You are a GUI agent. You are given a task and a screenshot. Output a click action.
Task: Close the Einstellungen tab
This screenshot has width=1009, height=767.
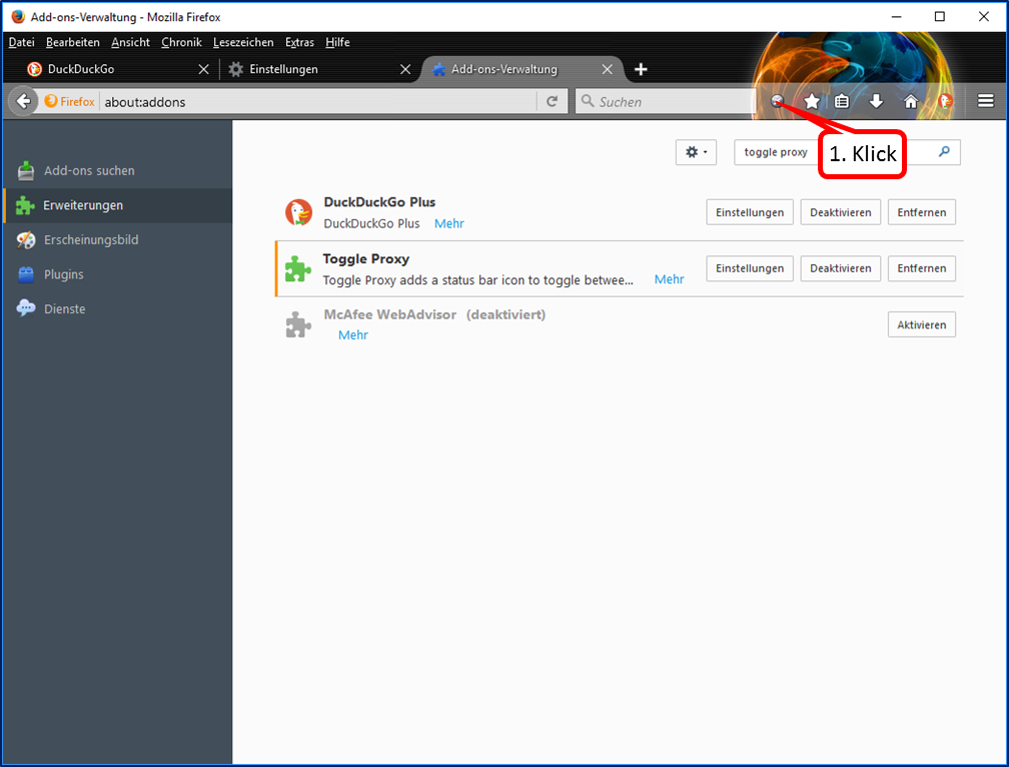[x=405, y=69]
